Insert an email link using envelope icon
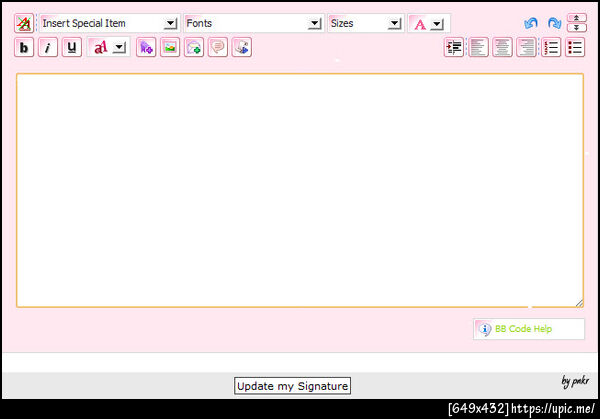Viewport: 600px width, 419px height. pyautogui.click(x=194, y=47)
